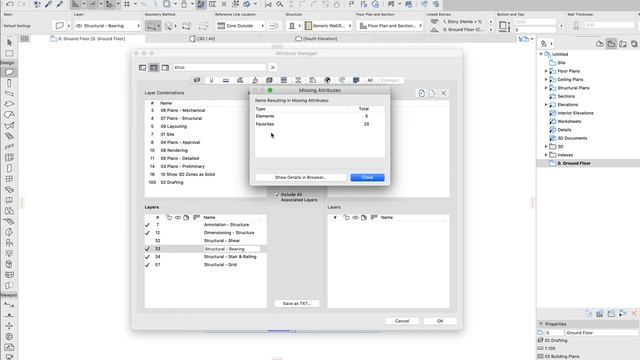Click red delete X icon in Navigator

coord(634,313)
